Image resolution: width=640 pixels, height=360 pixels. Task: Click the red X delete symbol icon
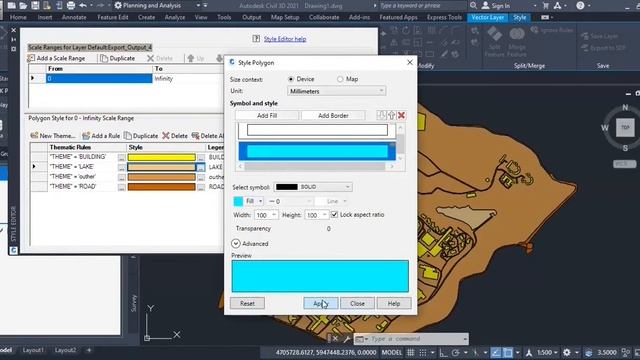coord(401,115)
